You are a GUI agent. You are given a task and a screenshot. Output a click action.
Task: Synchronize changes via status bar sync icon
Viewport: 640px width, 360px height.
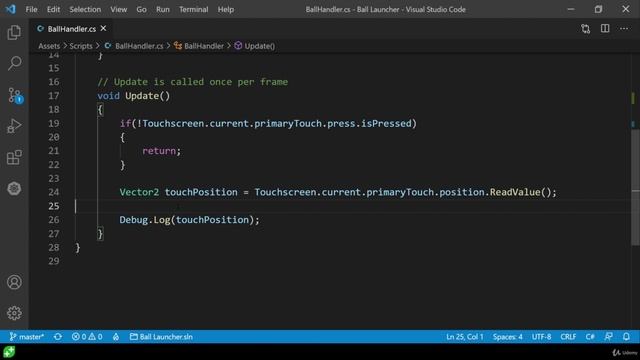(58, 337)
